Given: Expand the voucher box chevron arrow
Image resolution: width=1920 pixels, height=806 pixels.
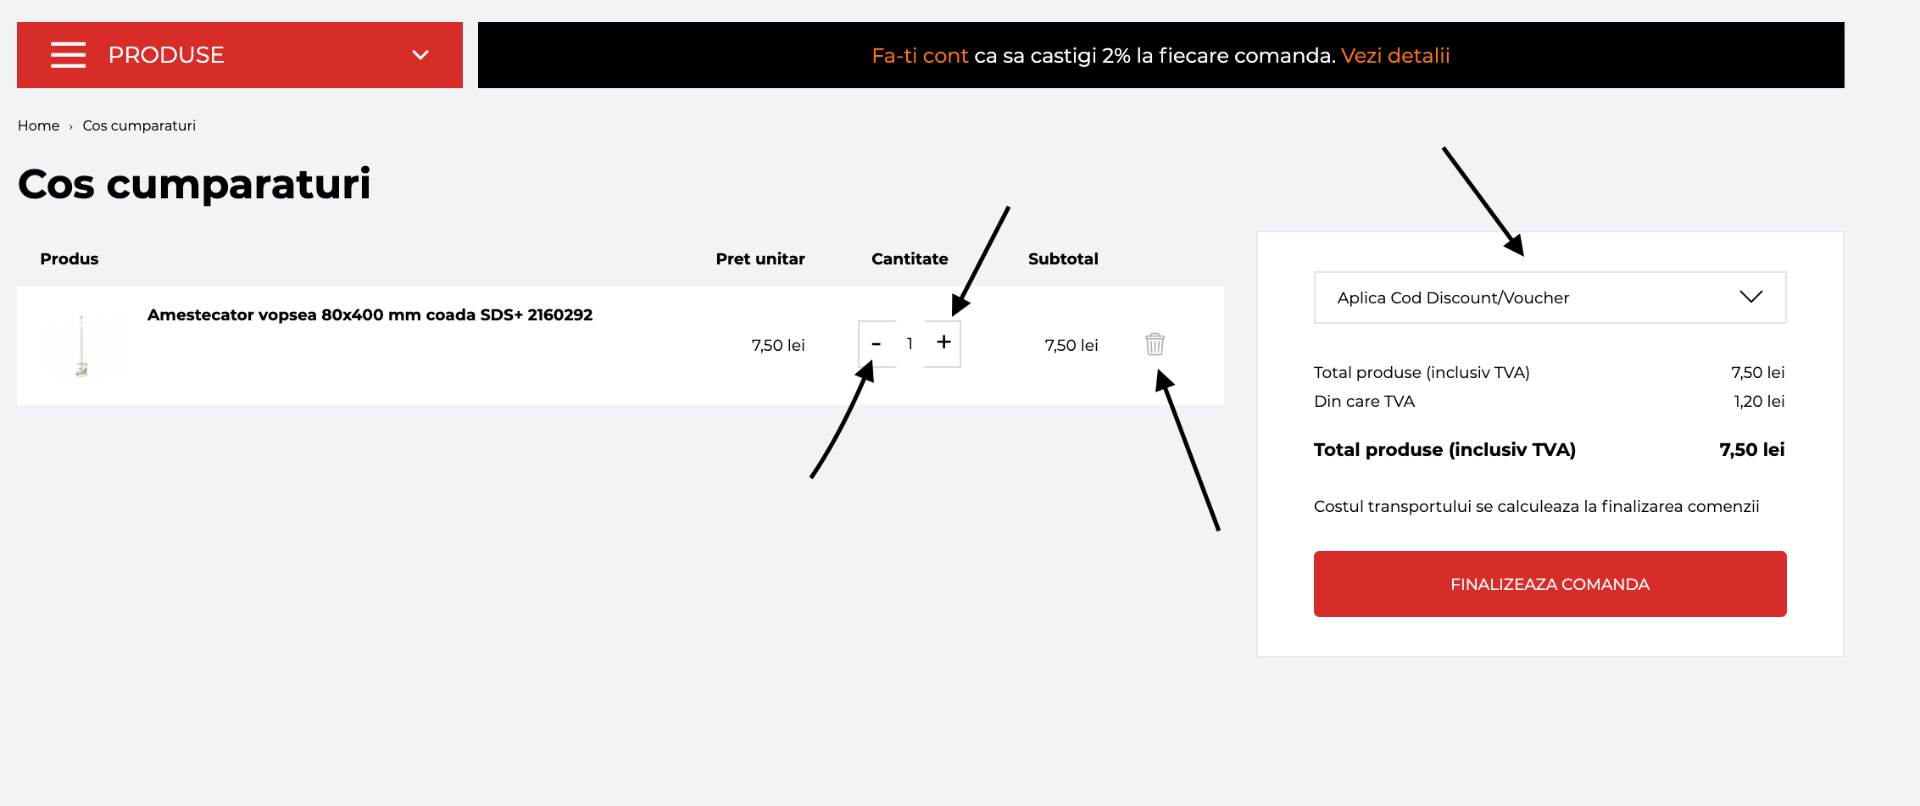Looking at the screenshot, I should pos(1751,297).
